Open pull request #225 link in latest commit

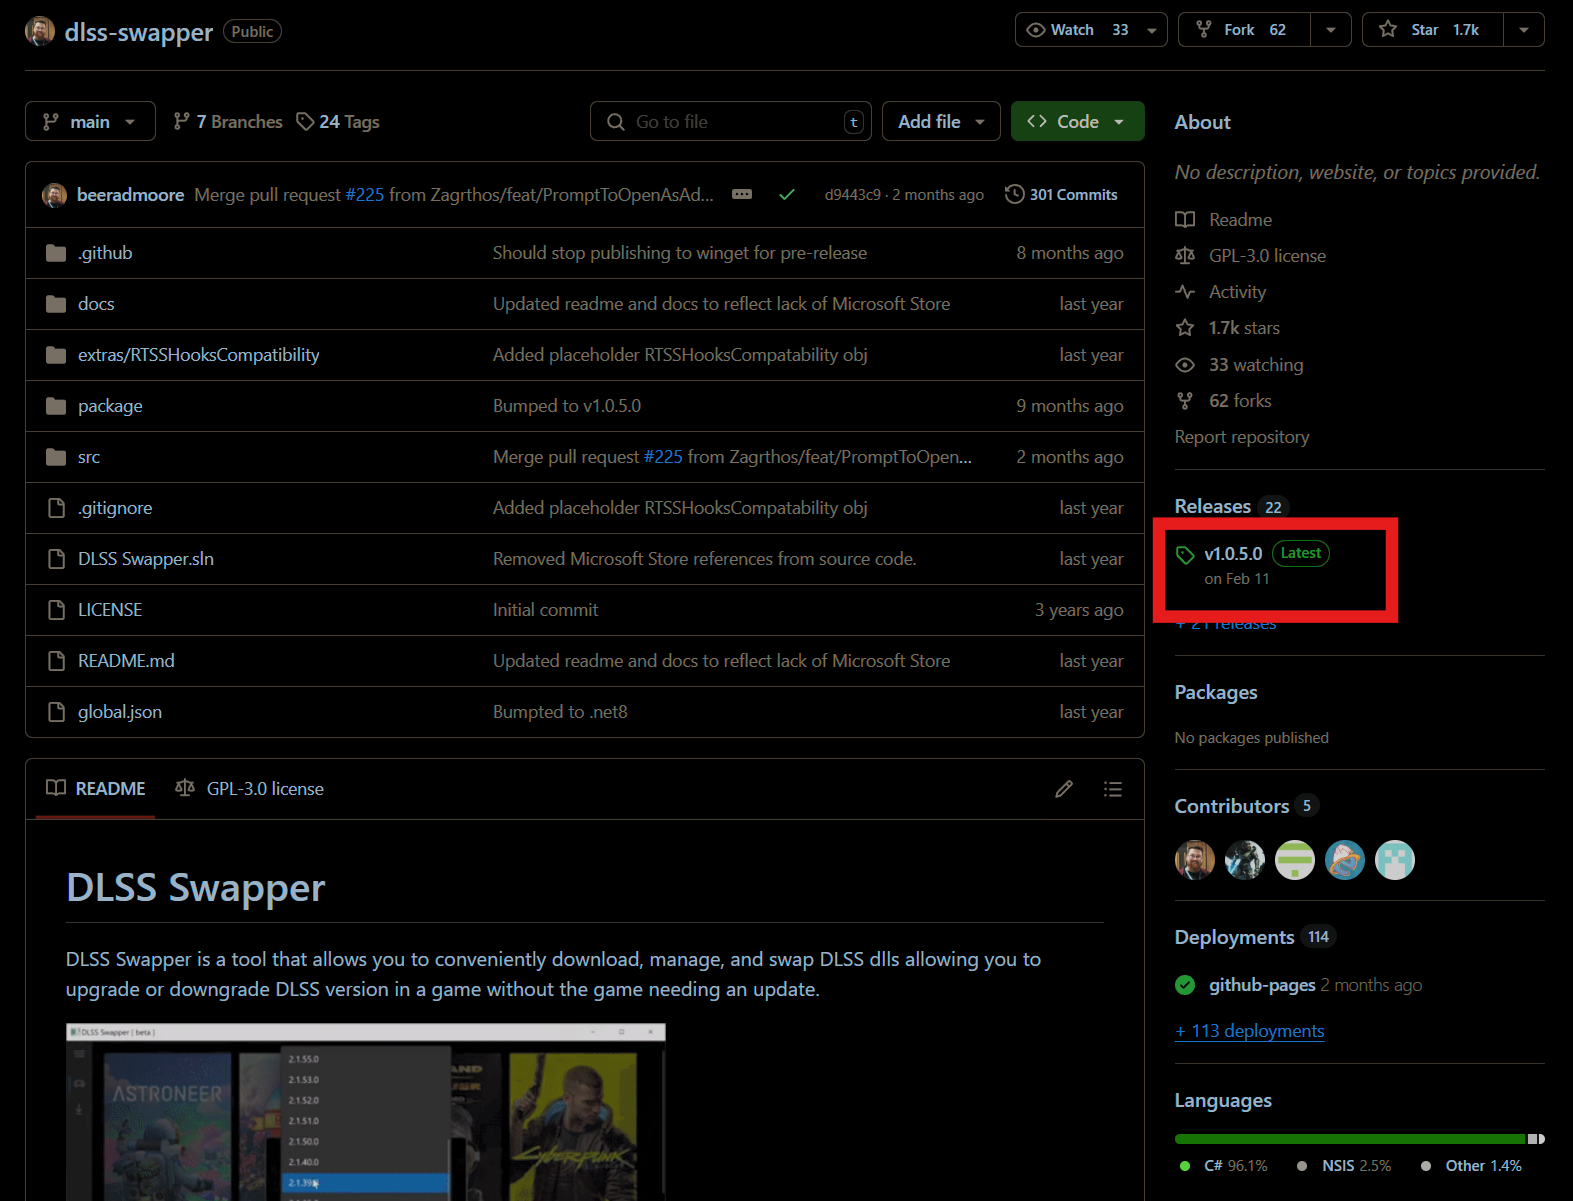(x=365, y=195)
